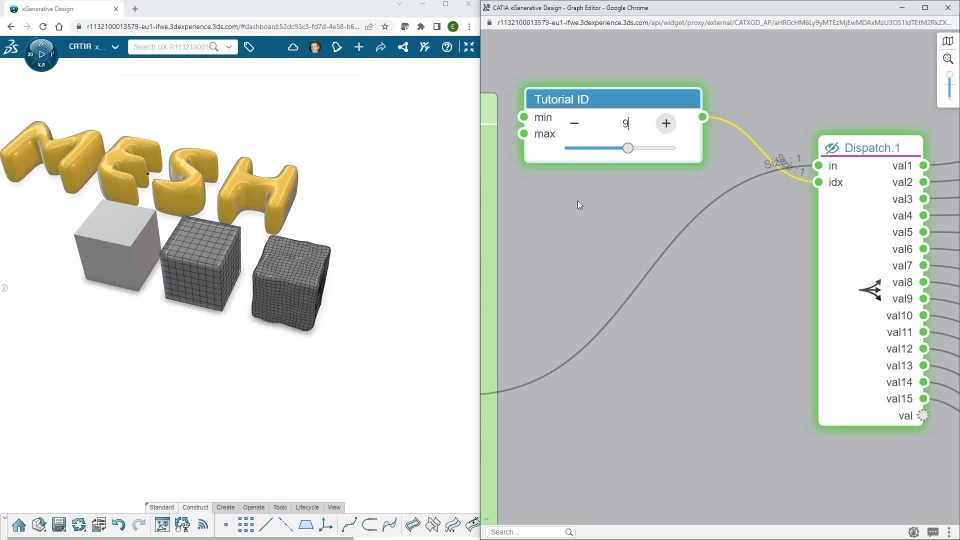This screenshot has height=540, width=960.
Task: Click the Tutorial ID min input port
Action: 523,116
